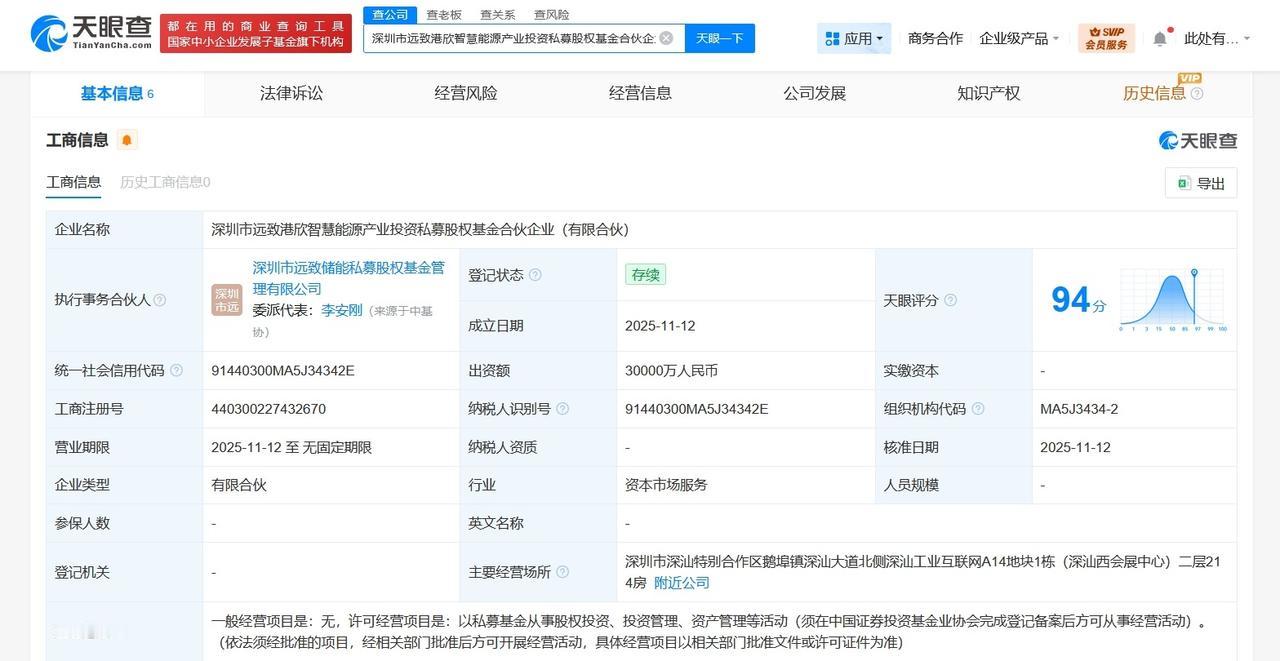Screen dimensions: 1280x661
Task: Open the 企业级产品 dropdown
Action: (1016, 37)
